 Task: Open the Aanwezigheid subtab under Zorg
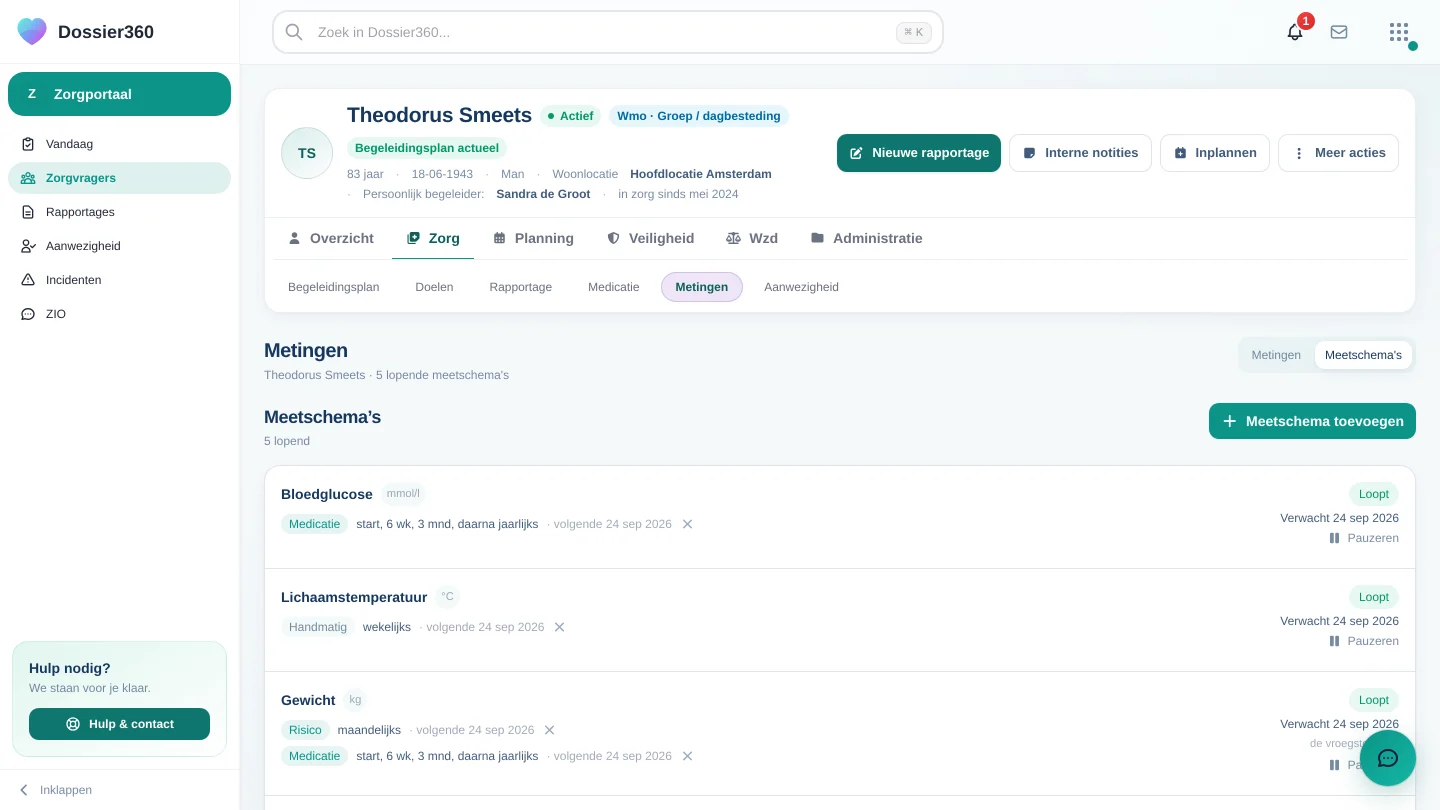[x=801, y=287]
